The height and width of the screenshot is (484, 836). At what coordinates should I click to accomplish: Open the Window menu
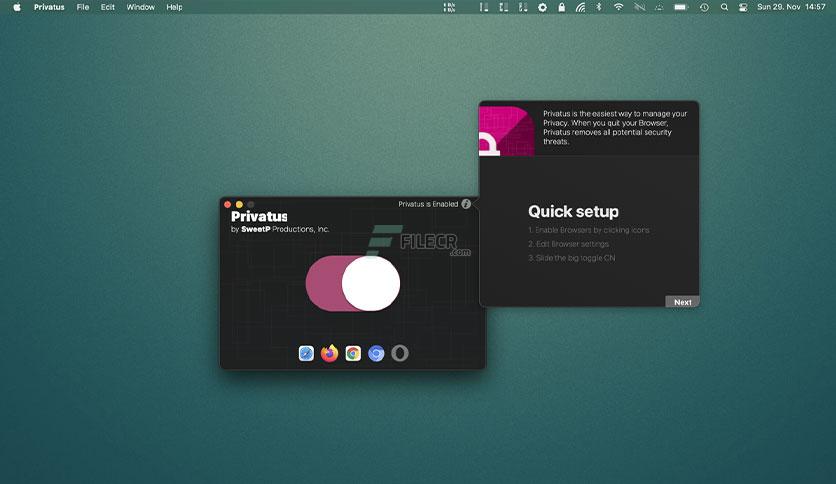click(140, 7)
